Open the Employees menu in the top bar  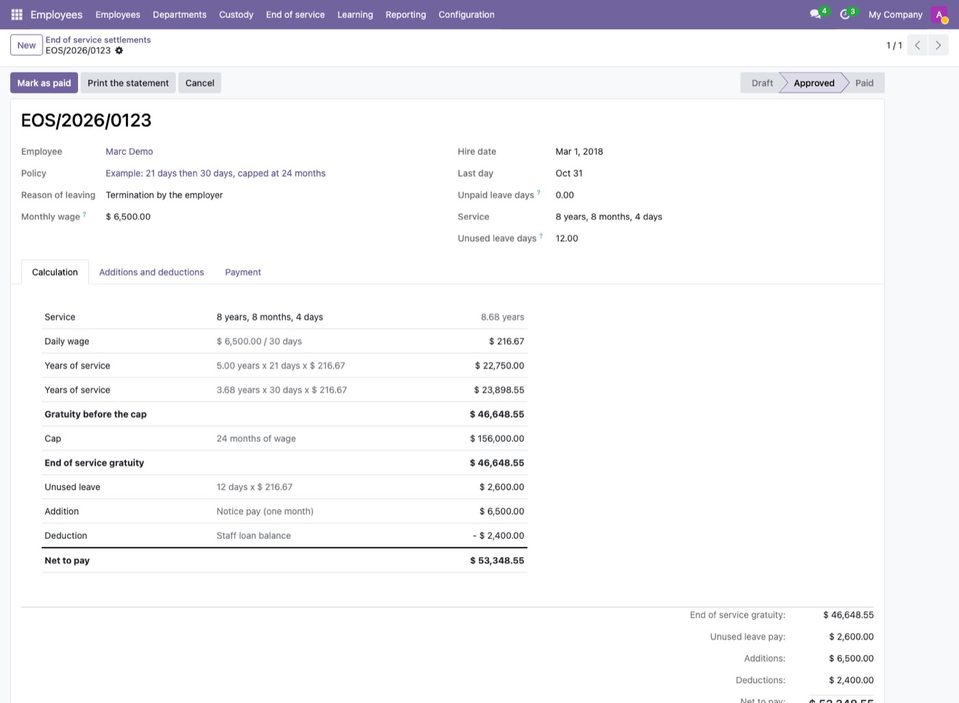coord(117,15)
